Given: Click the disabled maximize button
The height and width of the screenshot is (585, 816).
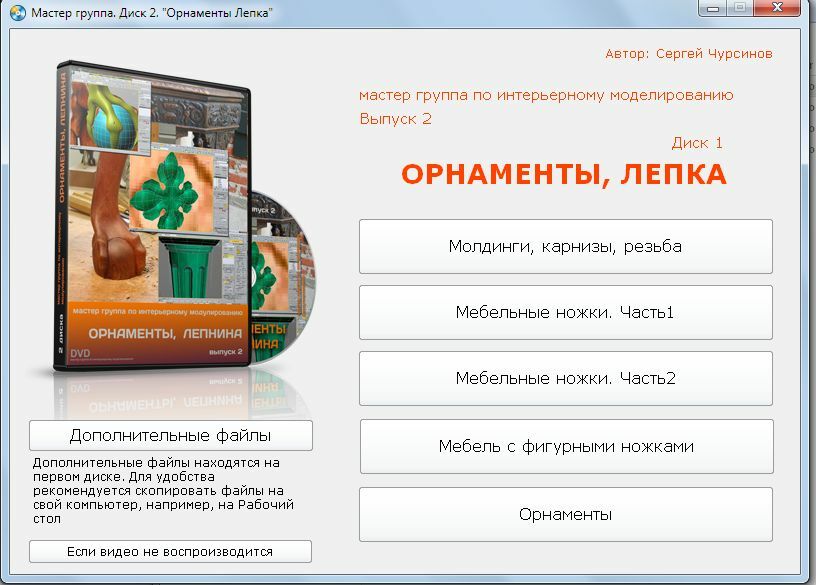Looking at the screenshot, I should (x=740, y=8).
